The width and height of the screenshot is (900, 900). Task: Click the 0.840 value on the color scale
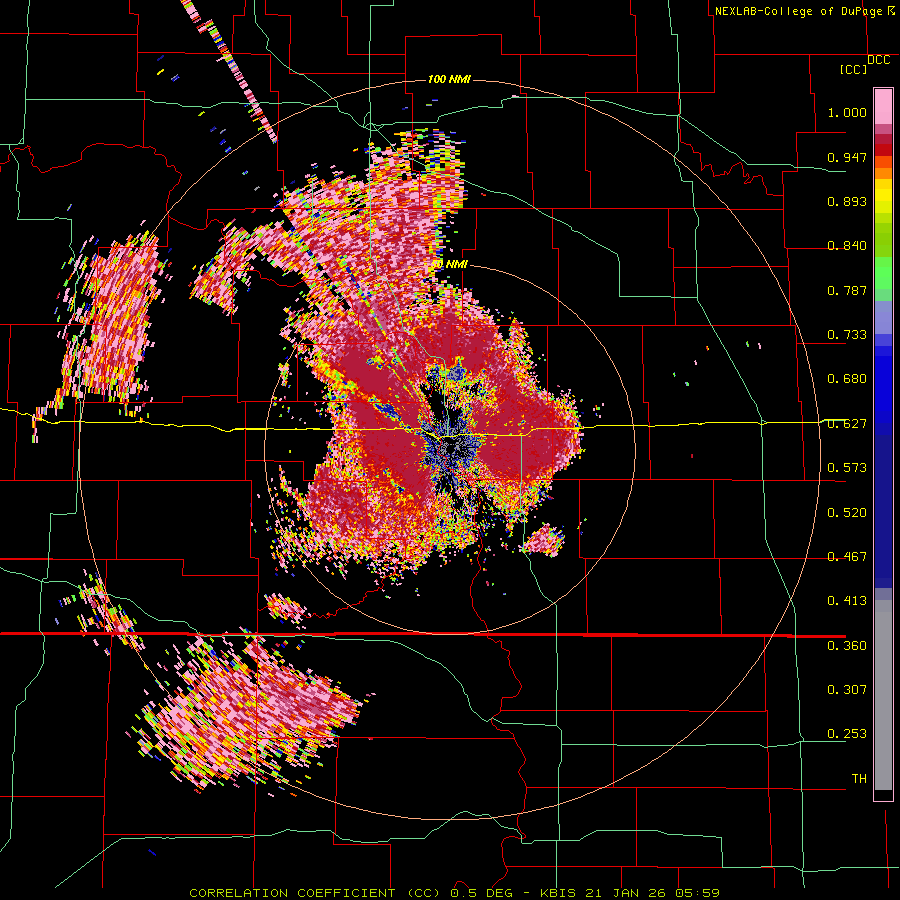pos(847,246)
